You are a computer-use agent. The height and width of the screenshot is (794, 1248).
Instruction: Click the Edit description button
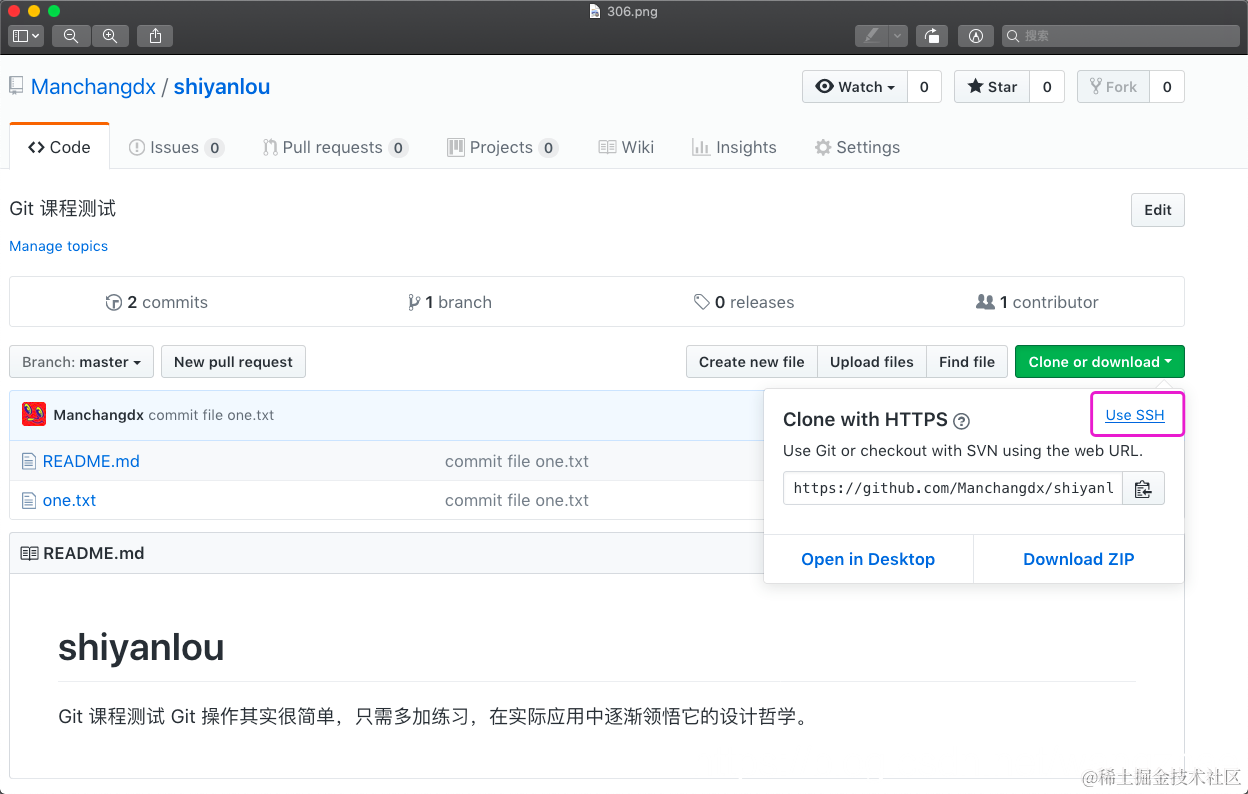[x=1158, y=210]
